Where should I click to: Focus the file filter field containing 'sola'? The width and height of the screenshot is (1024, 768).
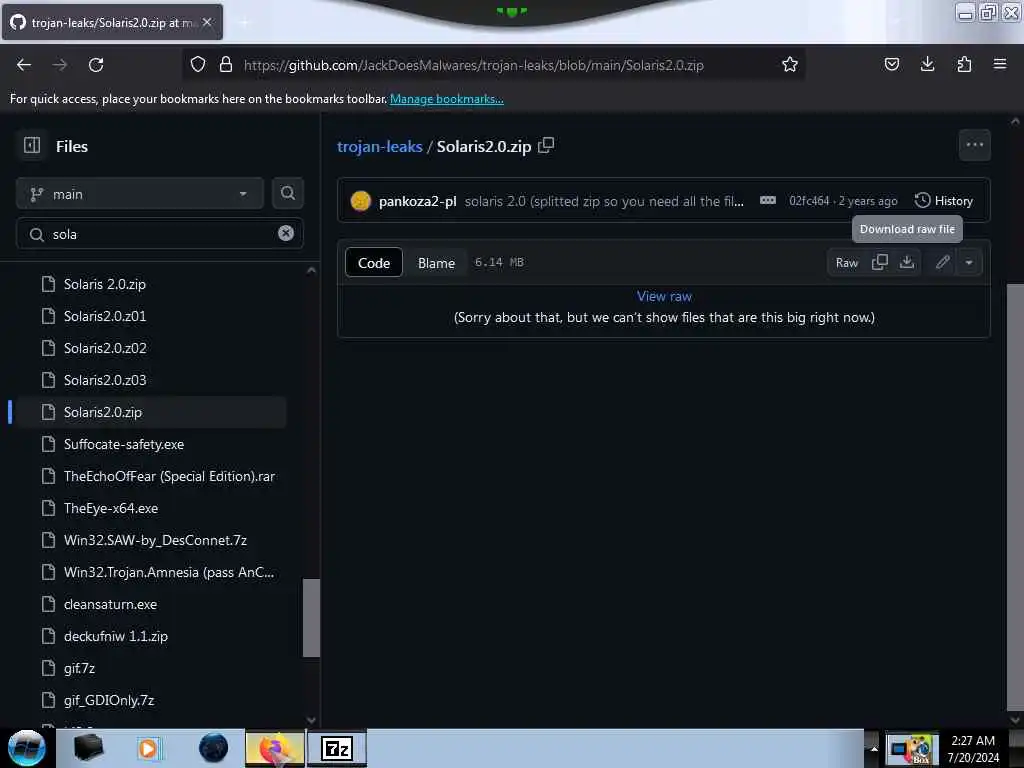click(x=159, y=234)
